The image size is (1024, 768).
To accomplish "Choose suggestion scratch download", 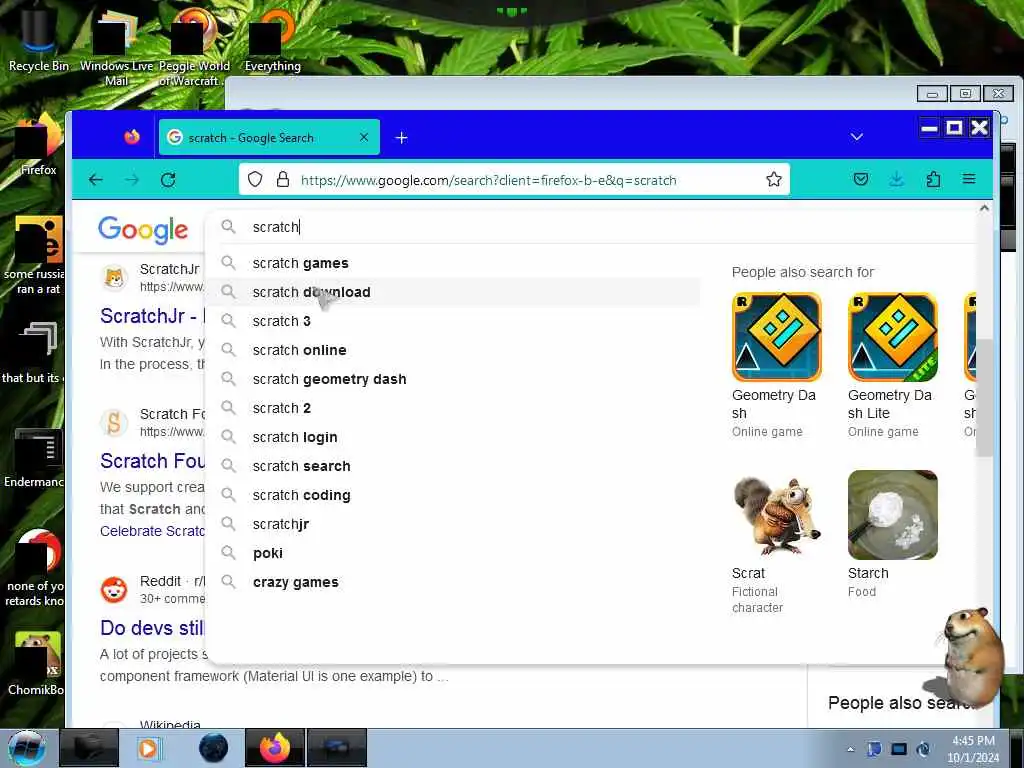I will click(x=453, y=292).
